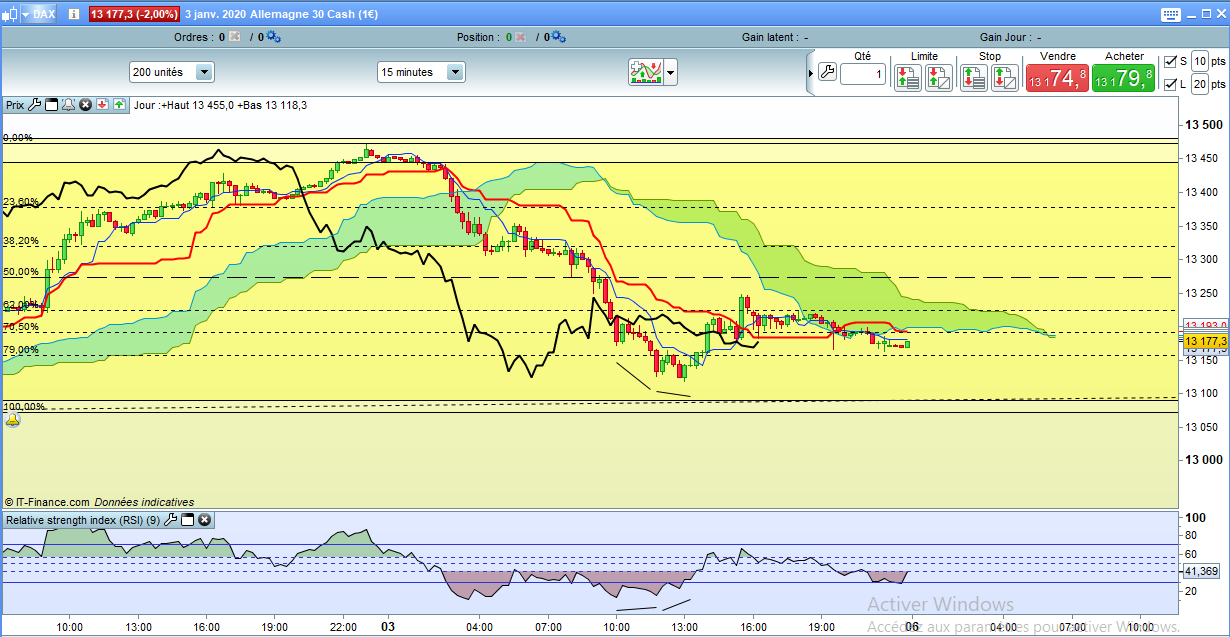The height and width of the screenshot is (637, 1230).
Task: Click the 10:00 label on the left of the time axis
Action: [70, 627]
